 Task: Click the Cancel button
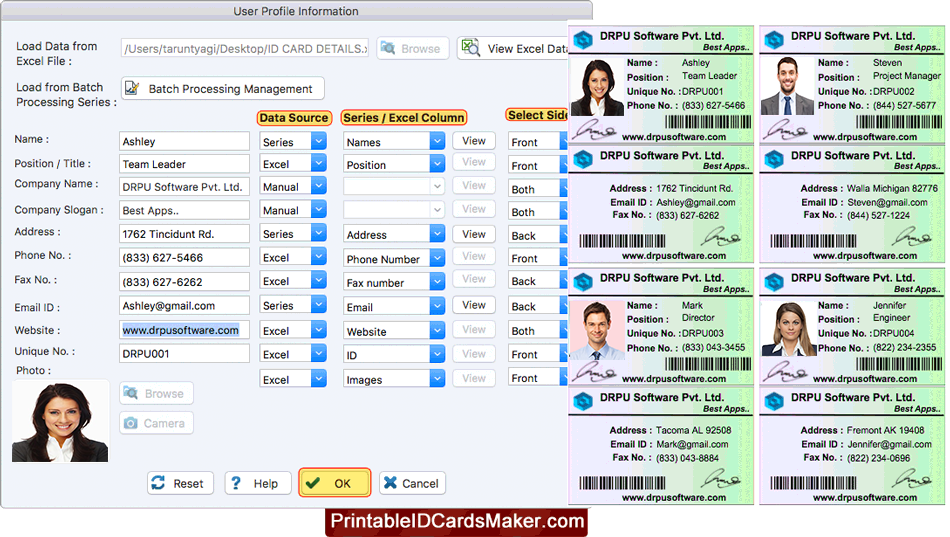[x=413, y=483]
